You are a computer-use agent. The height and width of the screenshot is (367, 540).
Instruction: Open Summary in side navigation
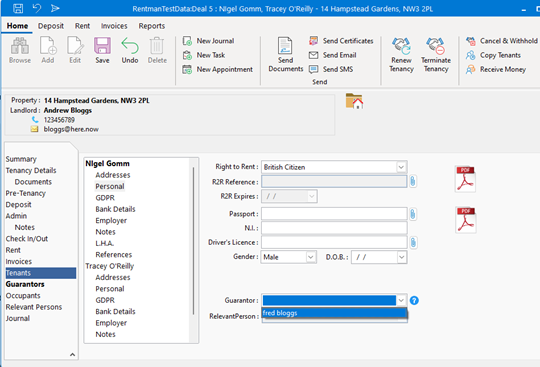tap(21, 159)
